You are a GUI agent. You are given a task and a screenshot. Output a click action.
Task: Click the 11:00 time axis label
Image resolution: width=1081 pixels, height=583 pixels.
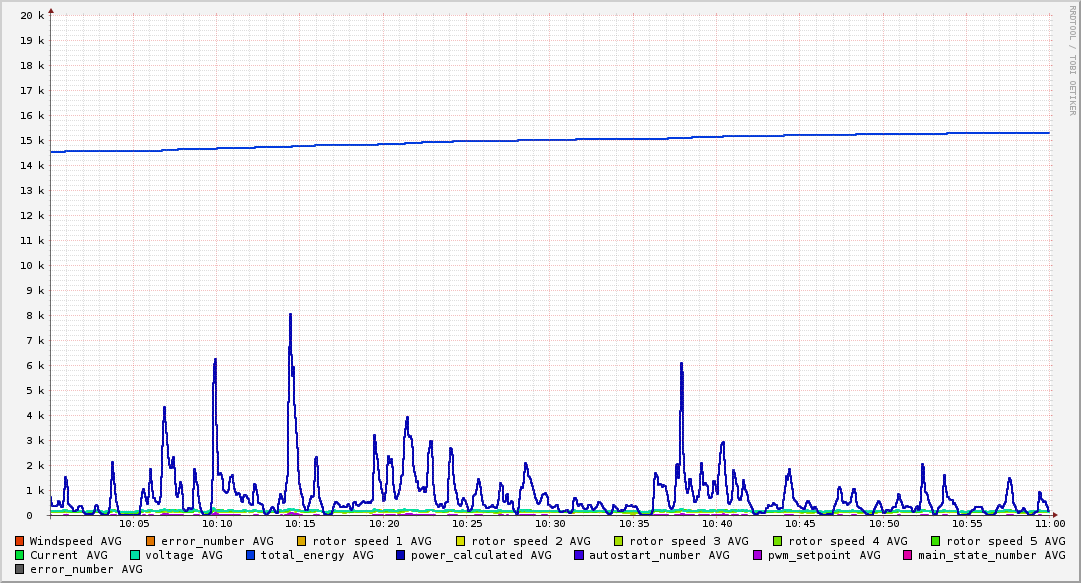(1050, 524)
